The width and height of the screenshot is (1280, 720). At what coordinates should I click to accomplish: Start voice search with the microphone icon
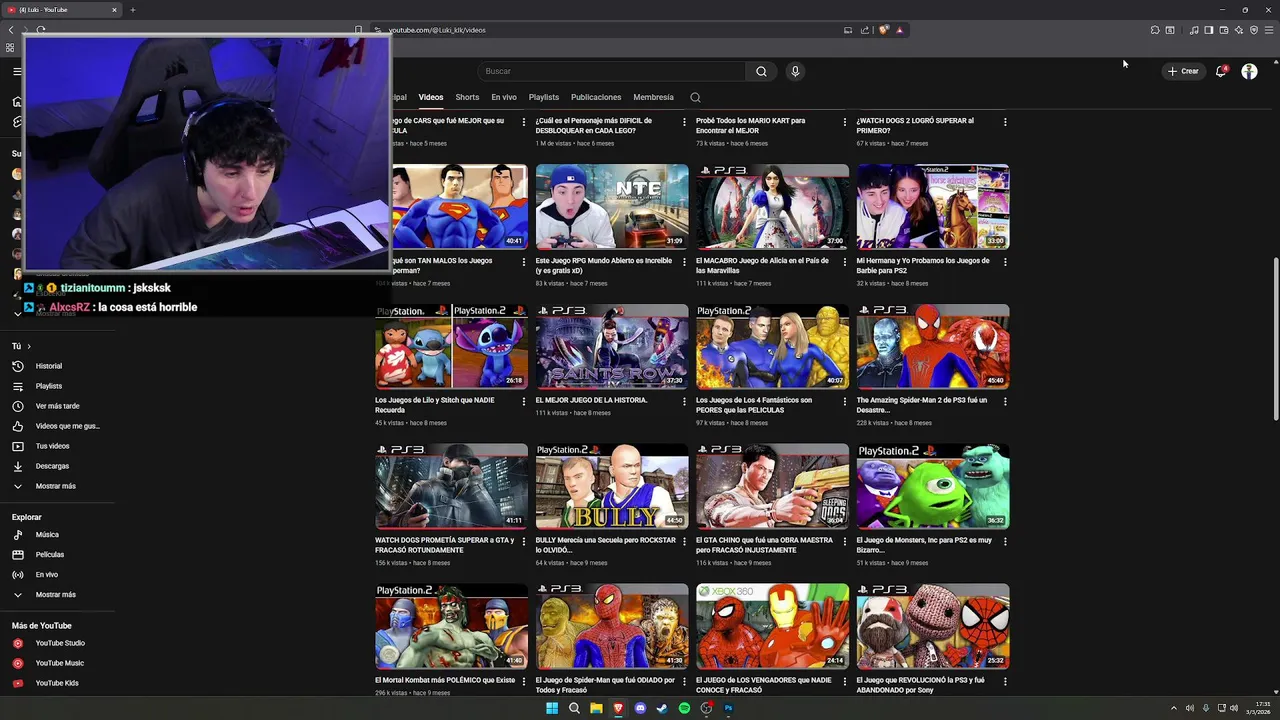795,71
